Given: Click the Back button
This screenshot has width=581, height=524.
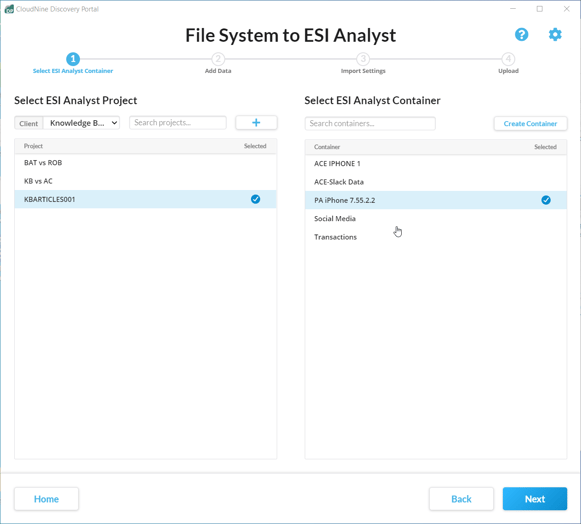Looking at the screenshot, I should [x=461, y=499].
